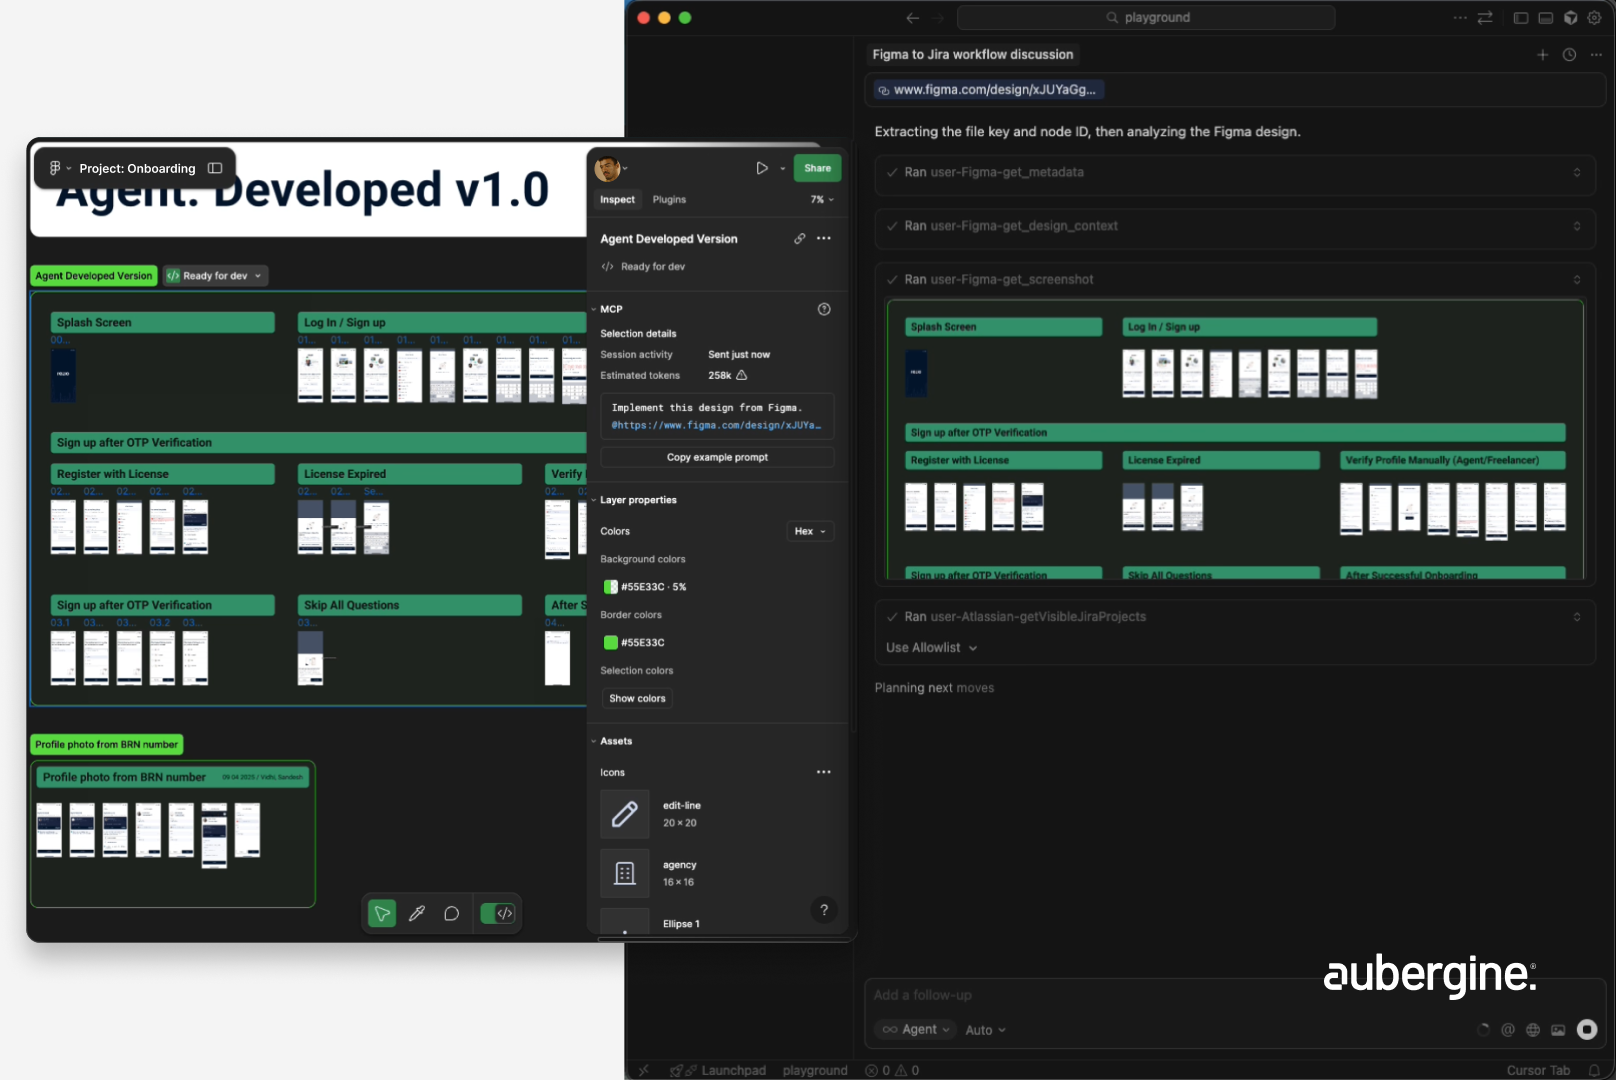Select the agency building icon asset
The width and height of the screenshot is (1616, 1080).
coord(625,873)
